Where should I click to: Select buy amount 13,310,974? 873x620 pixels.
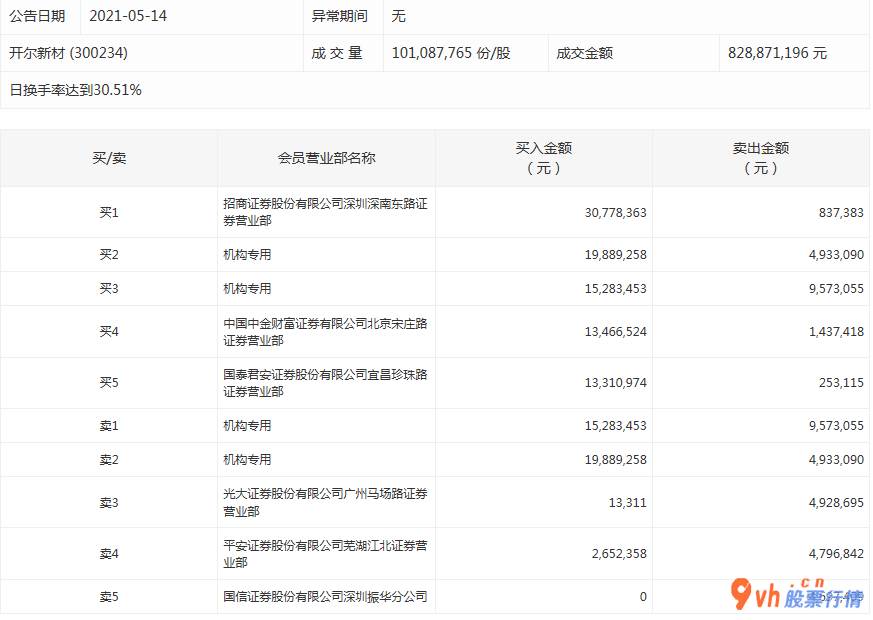point(615,383)
